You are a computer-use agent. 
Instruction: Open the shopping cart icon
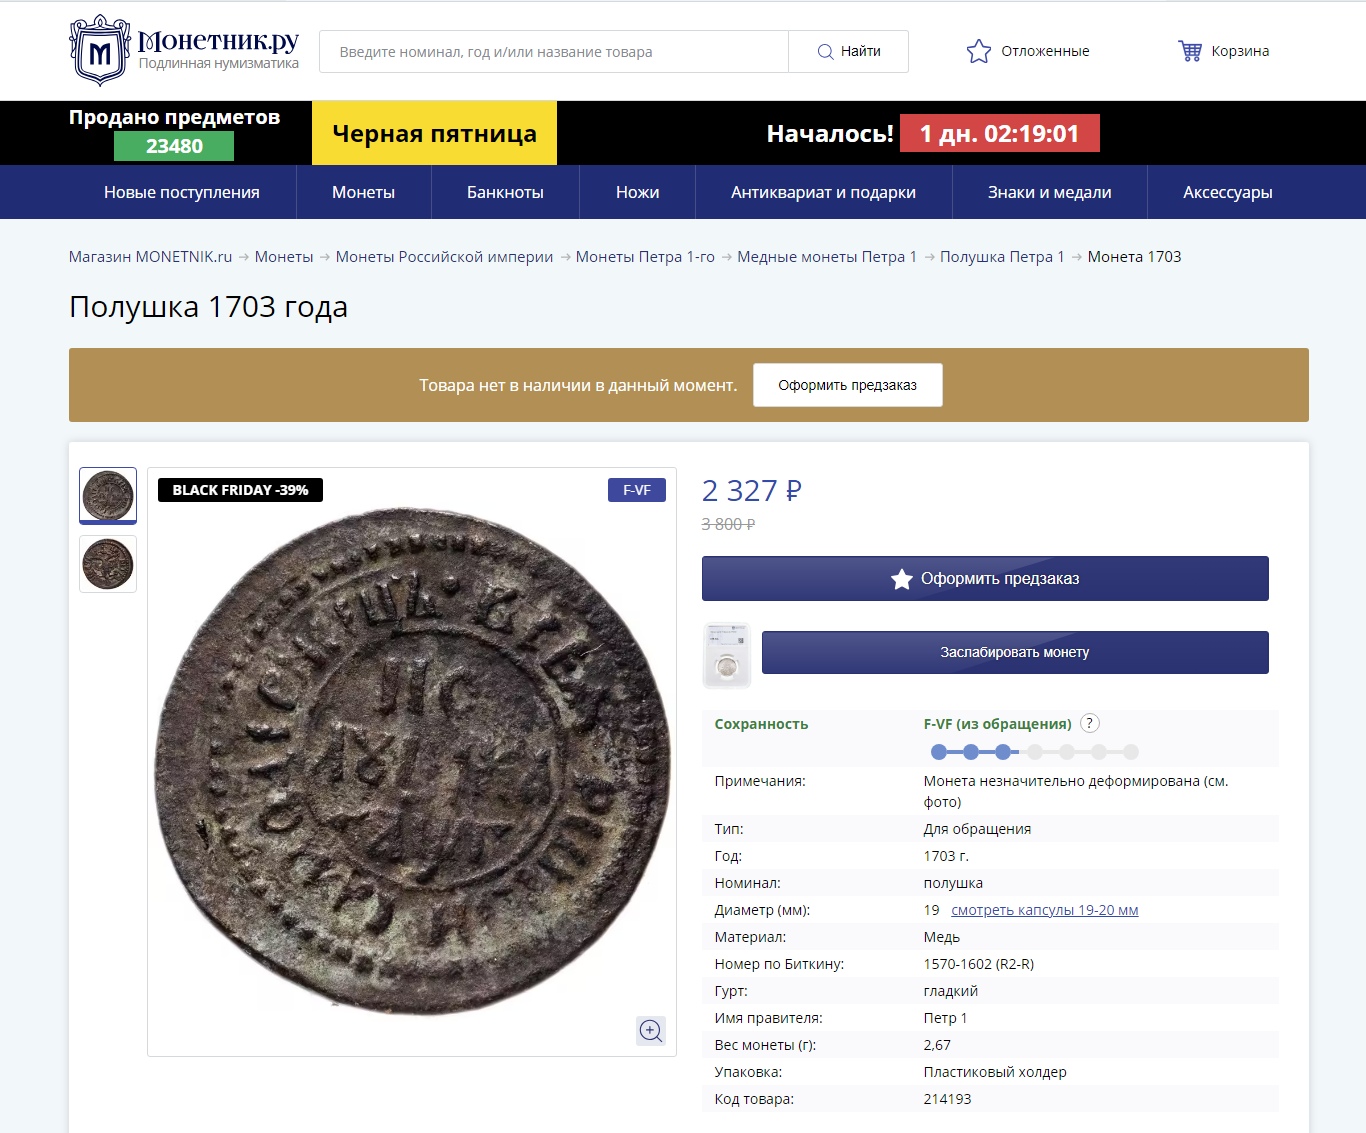click(1190, 51)
